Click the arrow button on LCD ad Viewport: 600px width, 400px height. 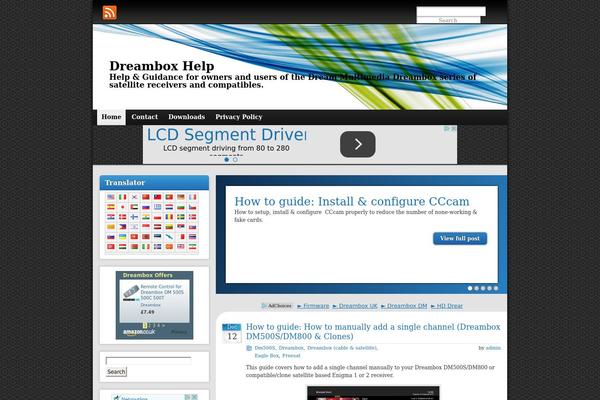tap(358, 144)
